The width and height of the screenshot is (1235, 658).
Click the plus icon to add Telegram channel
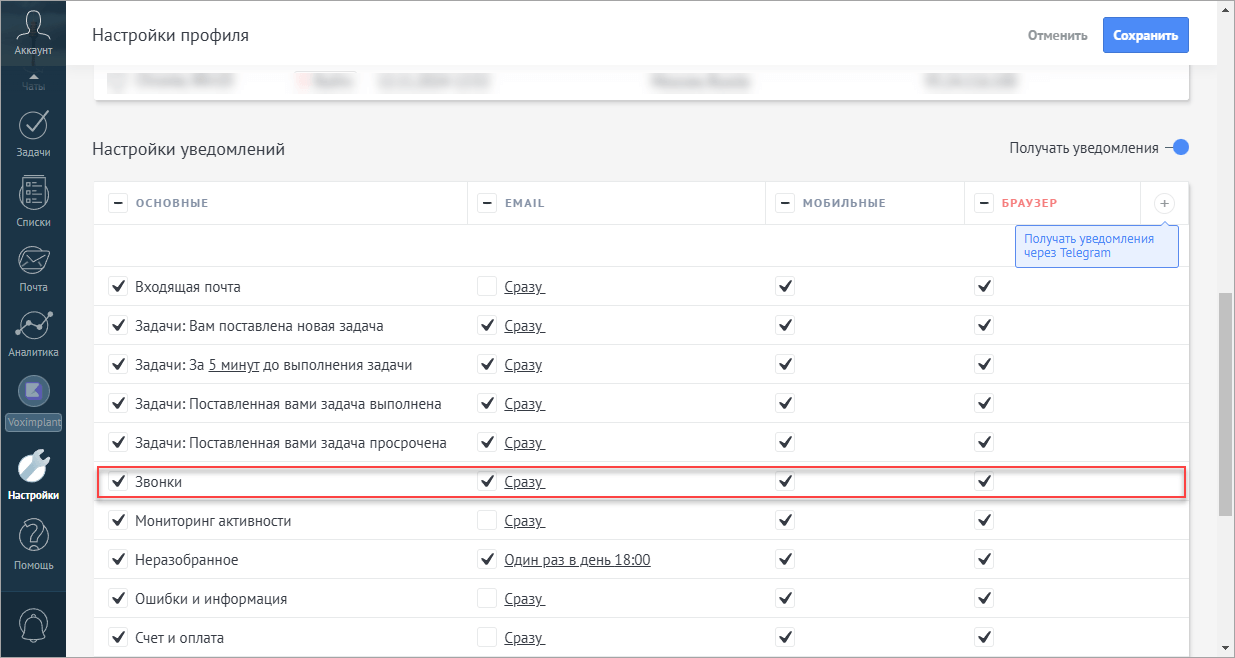1164,203
